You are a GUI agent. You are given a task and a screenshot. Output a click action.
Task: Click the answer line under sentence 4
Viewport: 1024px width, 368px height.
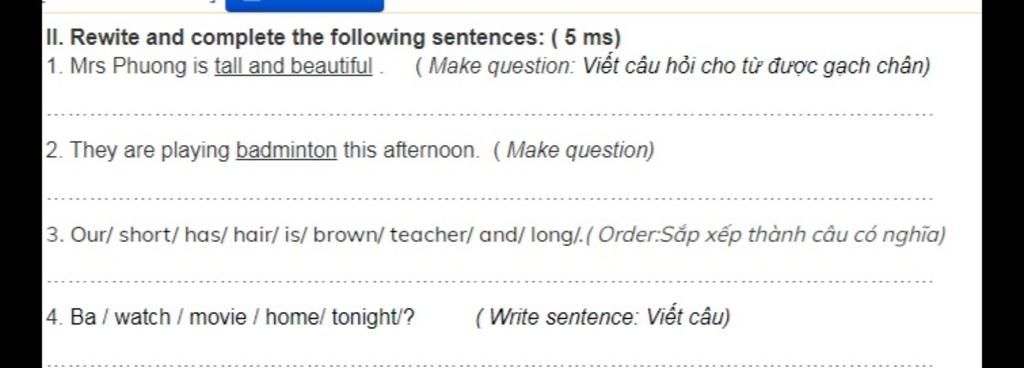491,365
